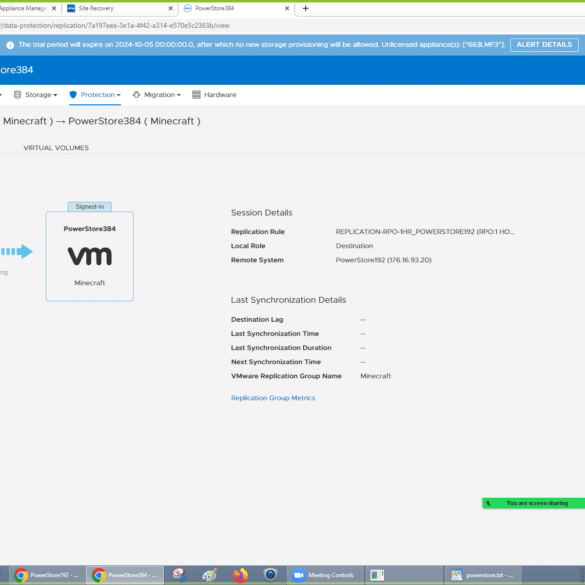Screen dimensions: 585x585
Task: Open the Snipping Tool from taskbar
Action: point(179,575)
